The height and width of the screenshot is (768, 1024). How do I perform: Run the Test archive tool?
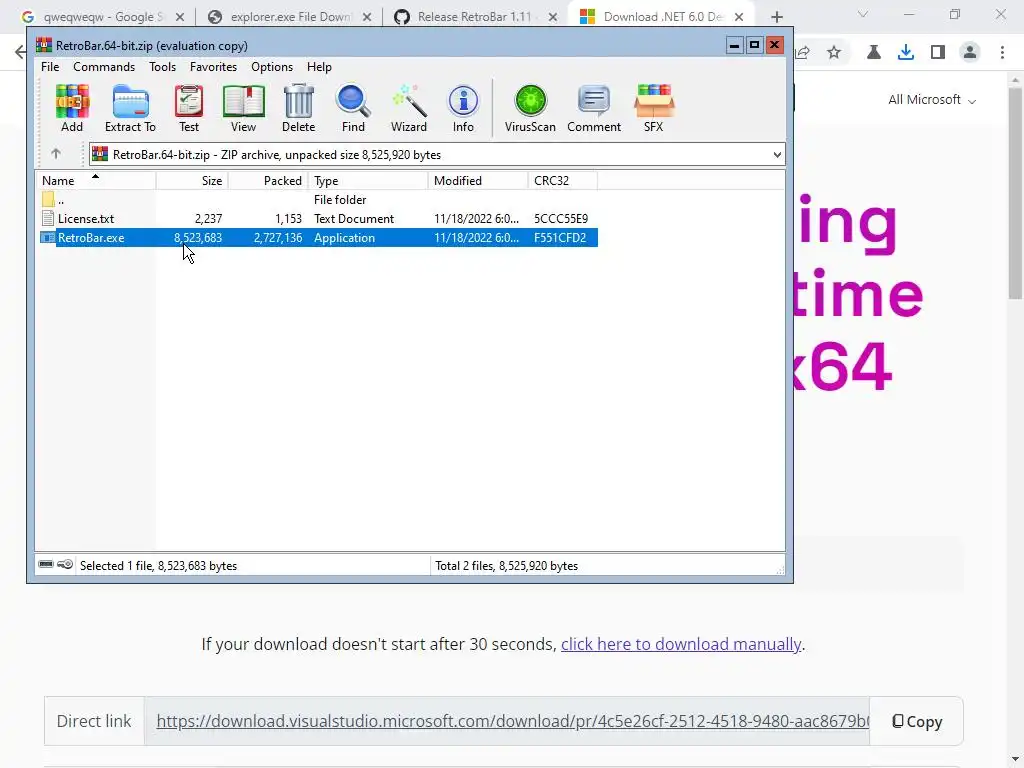pos(189,108)
